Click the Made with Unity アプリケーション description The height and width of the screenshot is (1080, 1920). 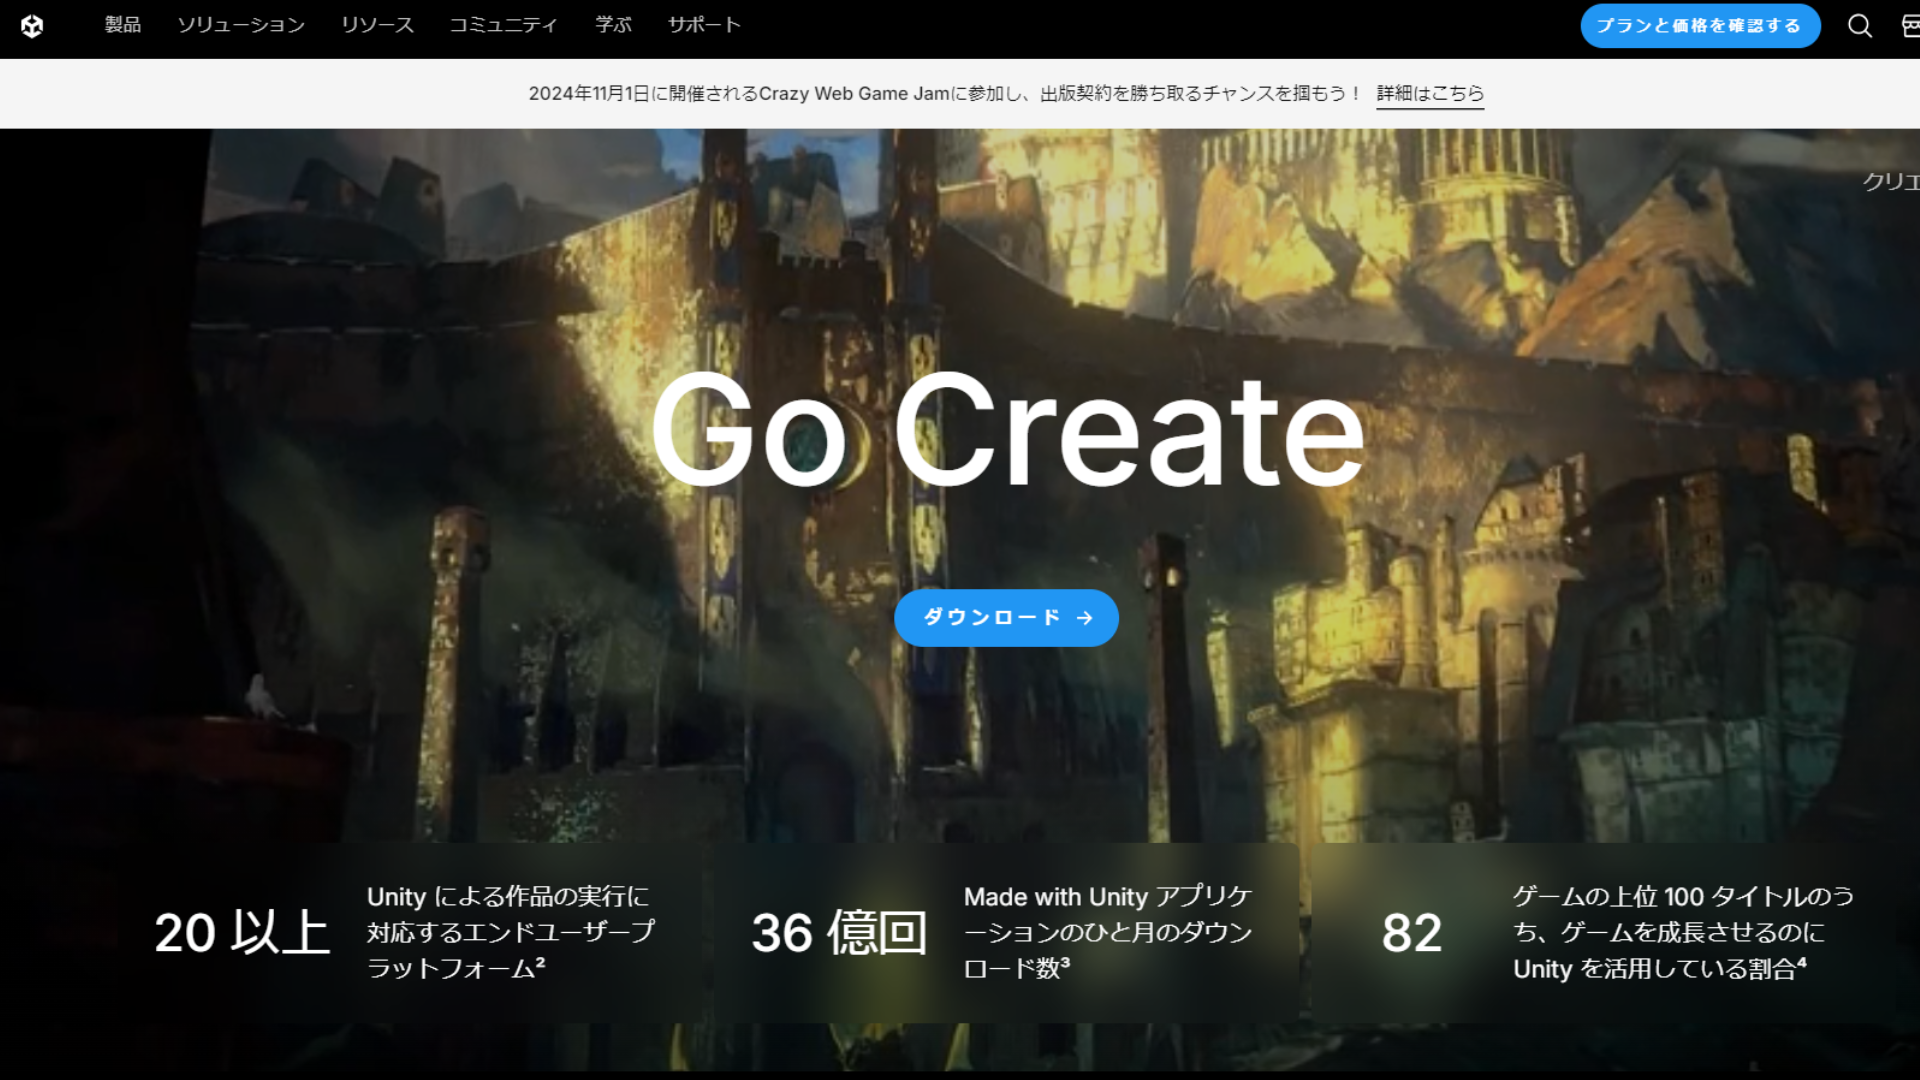pyautogui.click(x=1108, y=932)
